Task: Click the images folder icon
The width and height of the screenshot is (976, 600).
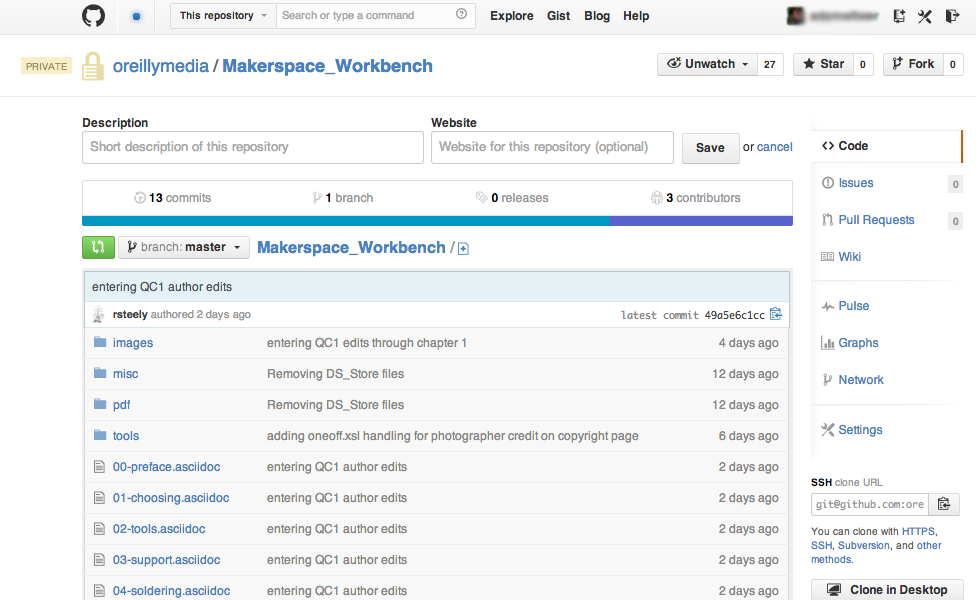Action: [100, 342]
